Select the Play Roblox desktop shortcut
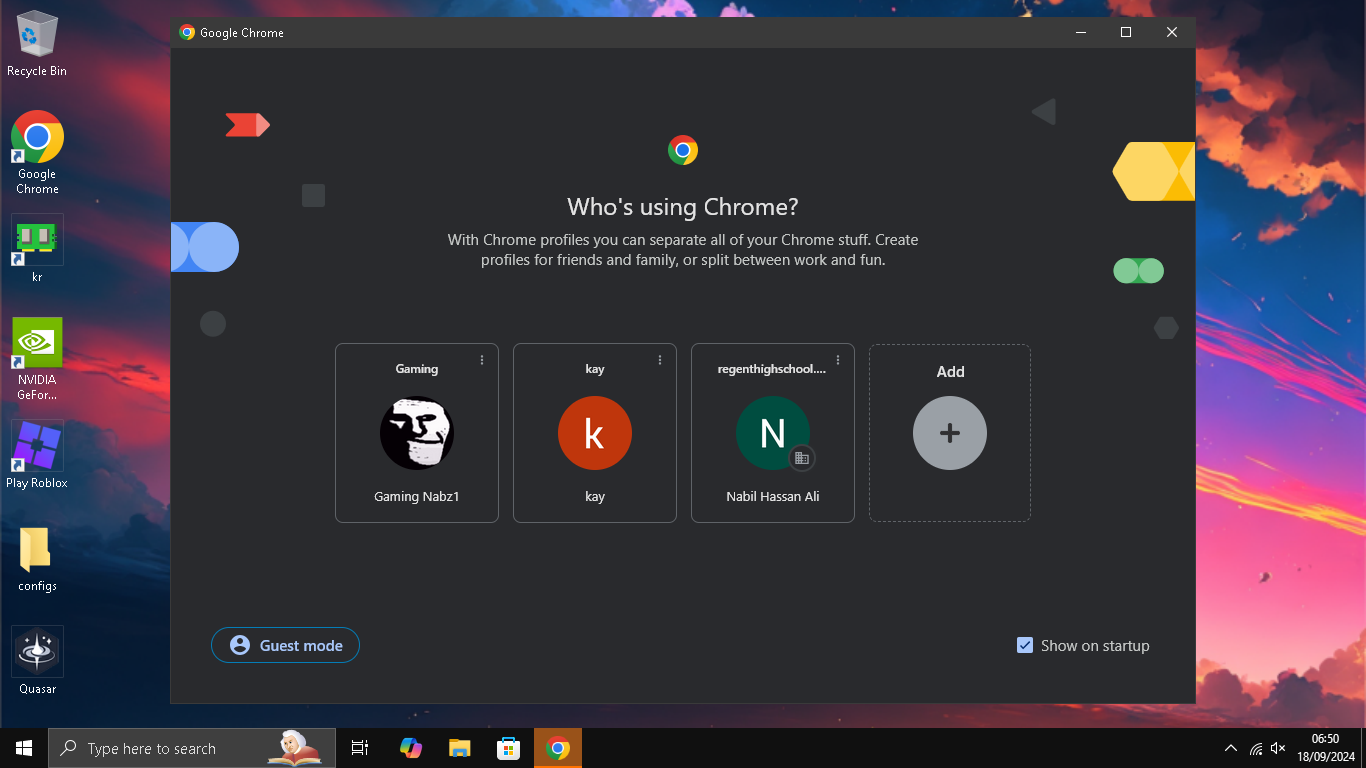The height and width of the screenshot is (768, 1366). pyautogui.click(x=37, y=455)
